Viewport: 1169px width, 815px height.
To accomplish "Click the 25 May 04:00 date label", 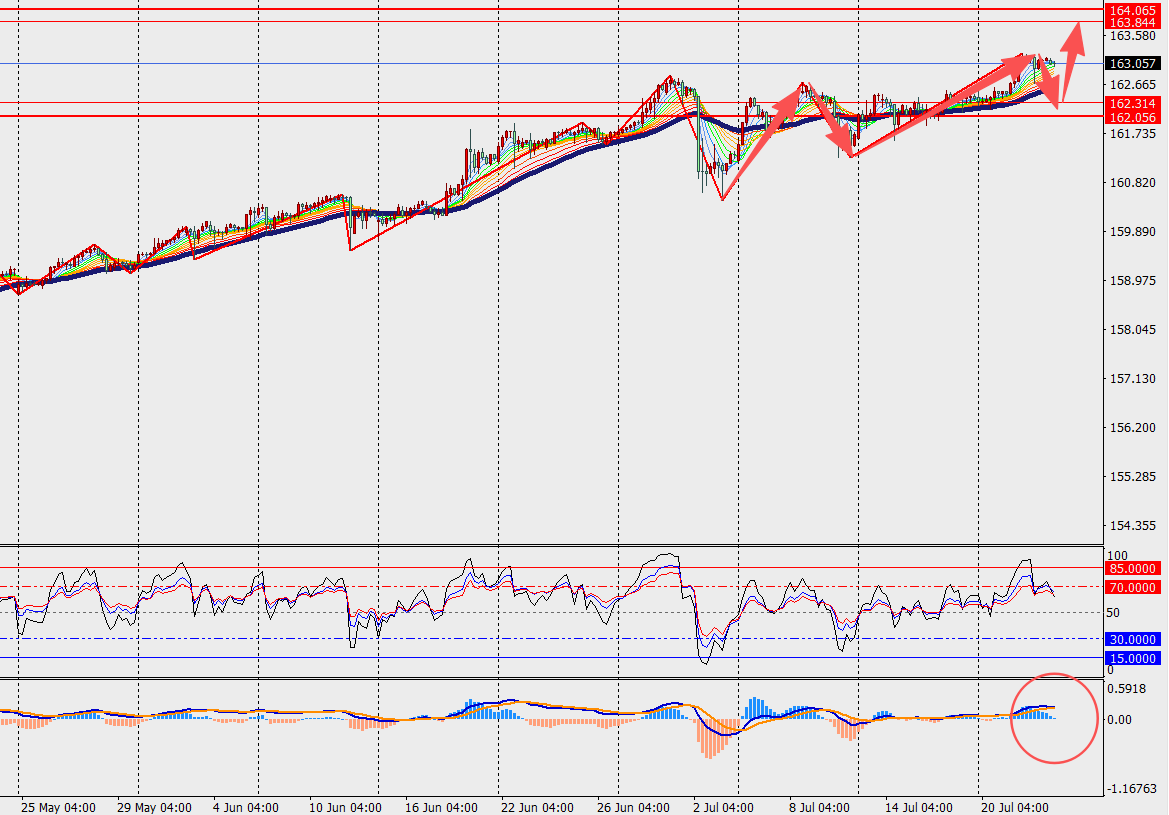I will pos(58,808).
